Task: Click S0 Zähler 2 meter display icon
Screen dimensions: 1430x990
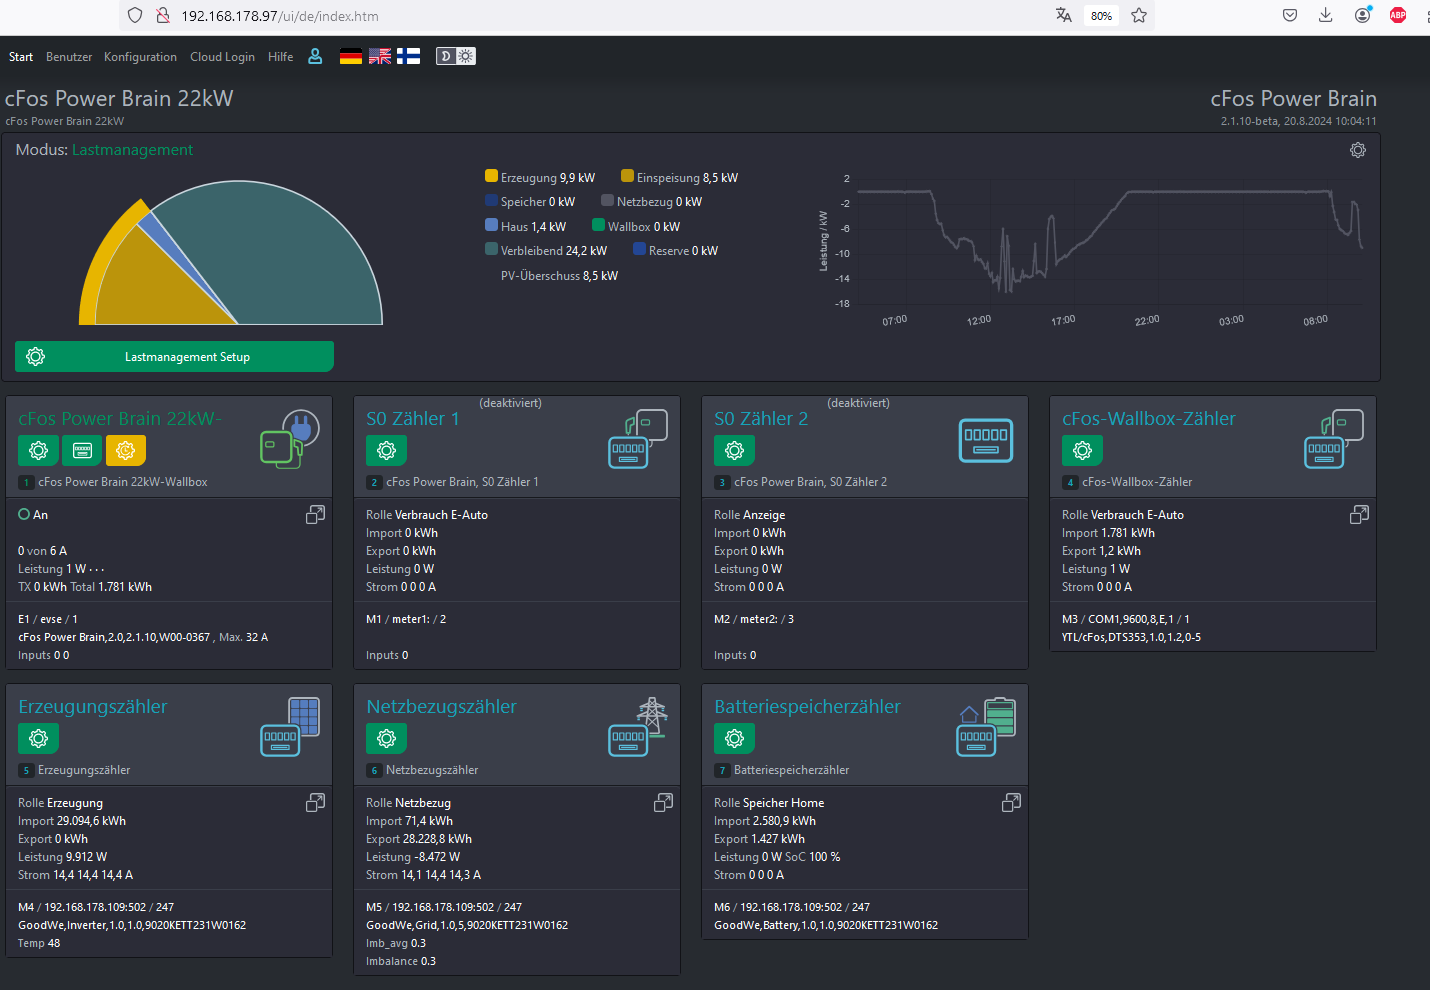Action: pyautogui.click(x=986, y=439)
